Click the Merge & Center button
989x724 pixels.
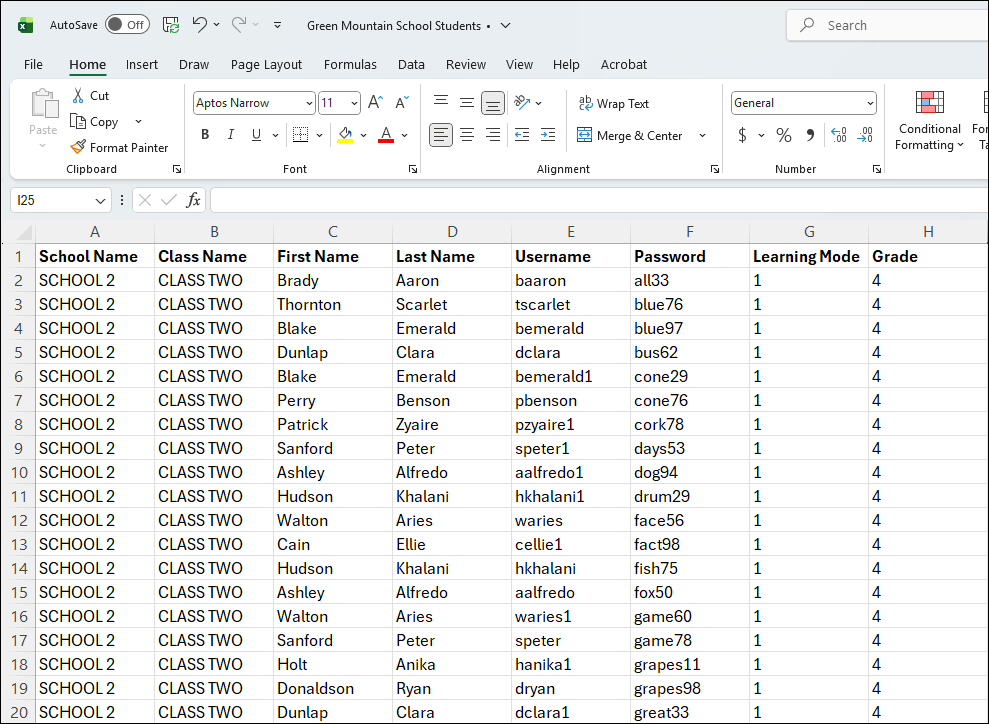click(x=630, y=135)
